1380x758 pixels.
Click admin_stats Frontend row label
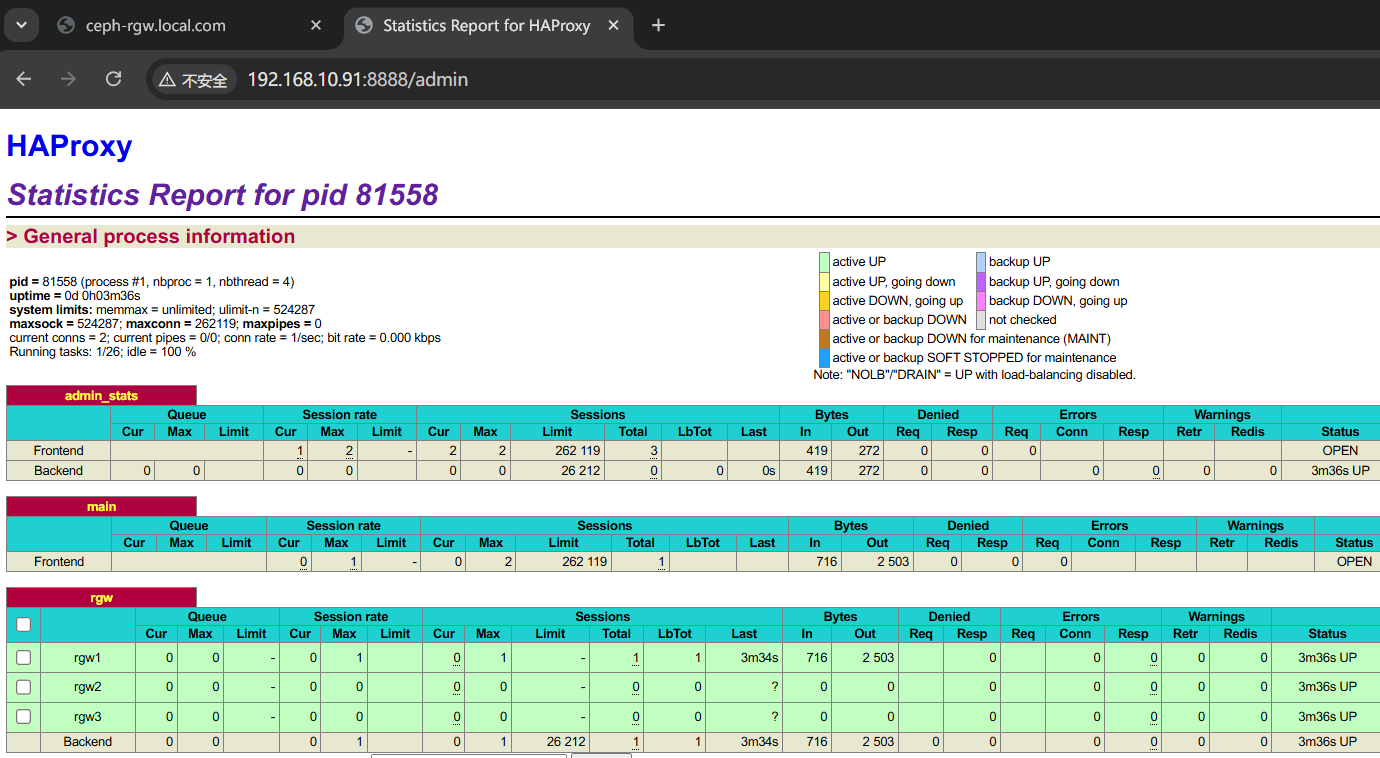pyautogui.click(x=59, y=451)
